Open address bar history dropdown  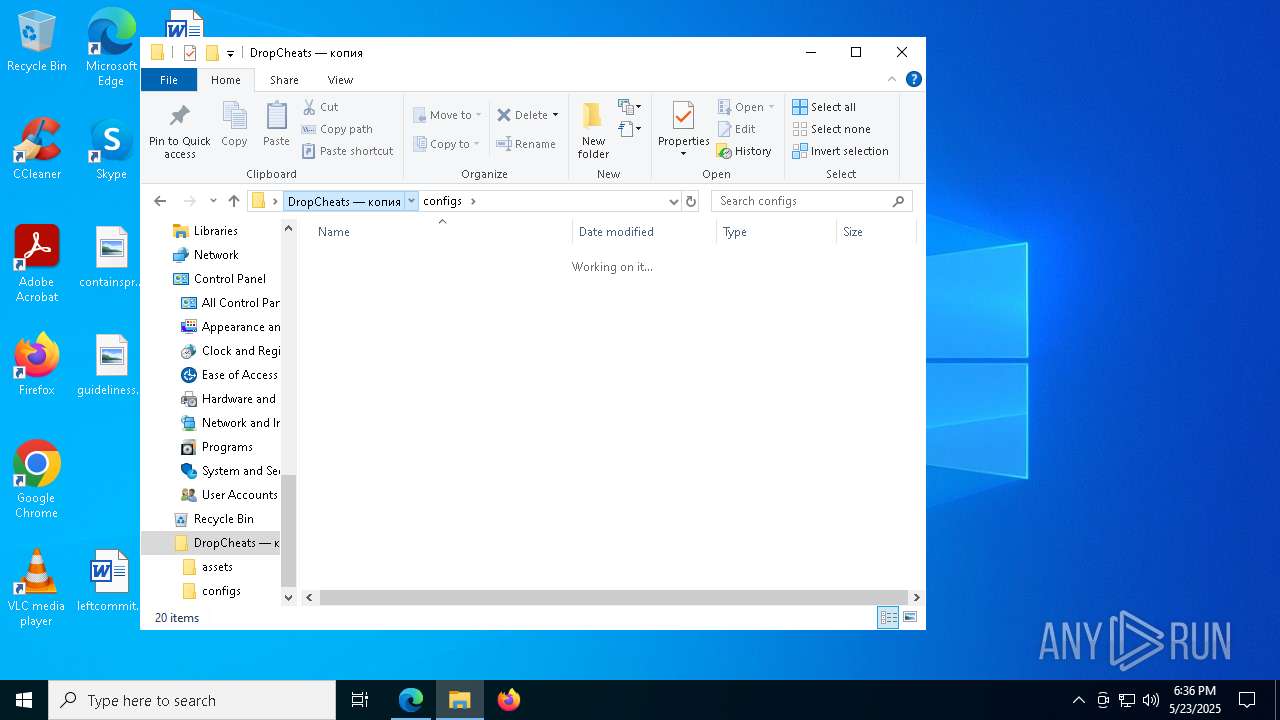tap(673, 201)
